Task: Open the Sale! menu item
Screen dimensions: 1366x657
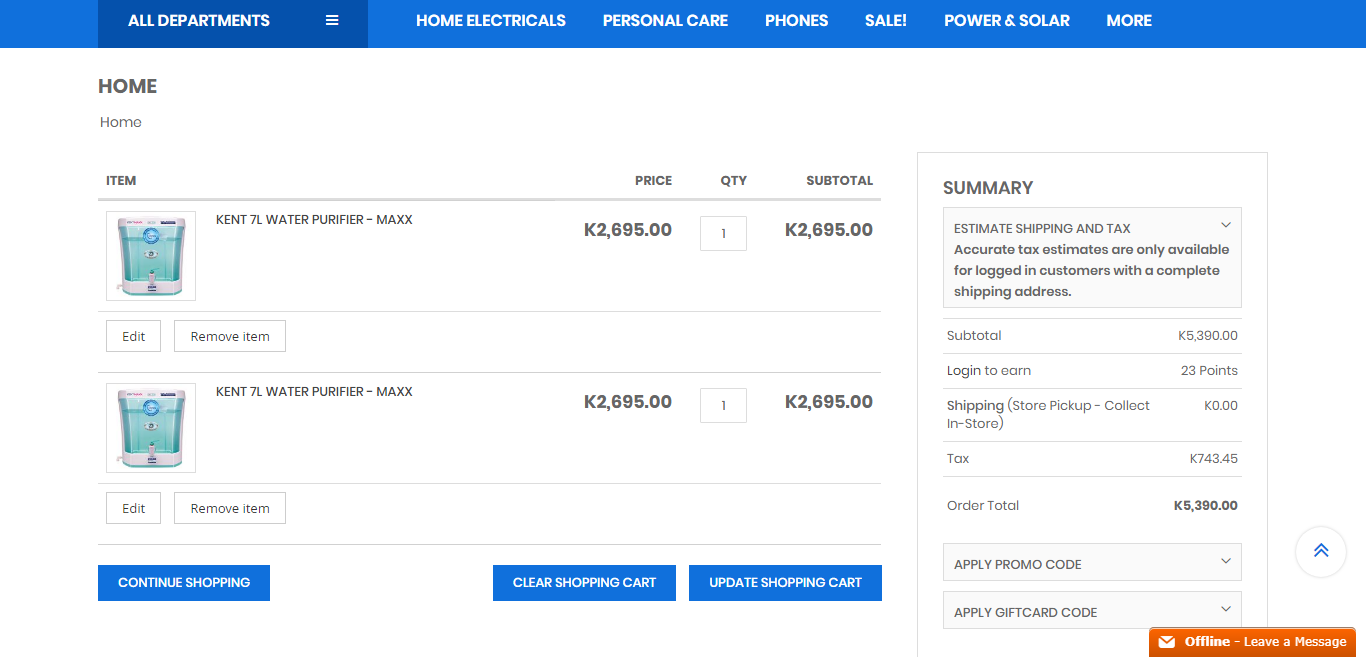Action: (886, 20)
